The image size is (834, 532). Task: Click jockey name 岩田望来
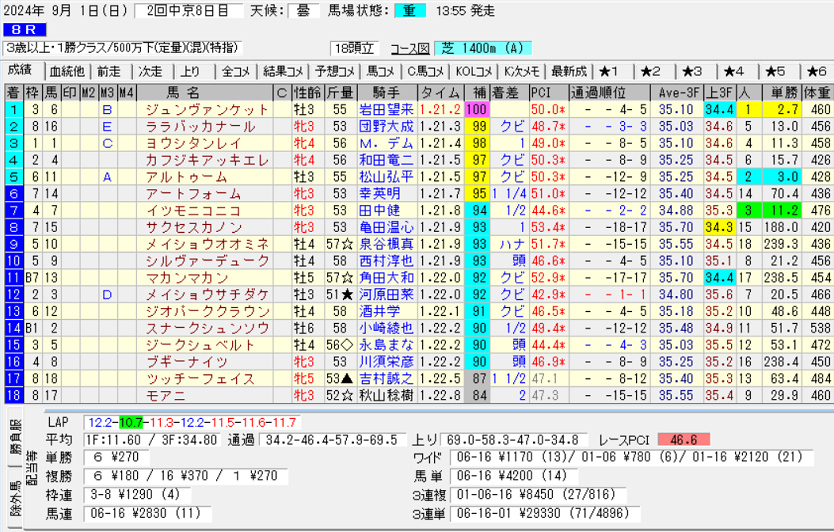click(x=386, y=109)
